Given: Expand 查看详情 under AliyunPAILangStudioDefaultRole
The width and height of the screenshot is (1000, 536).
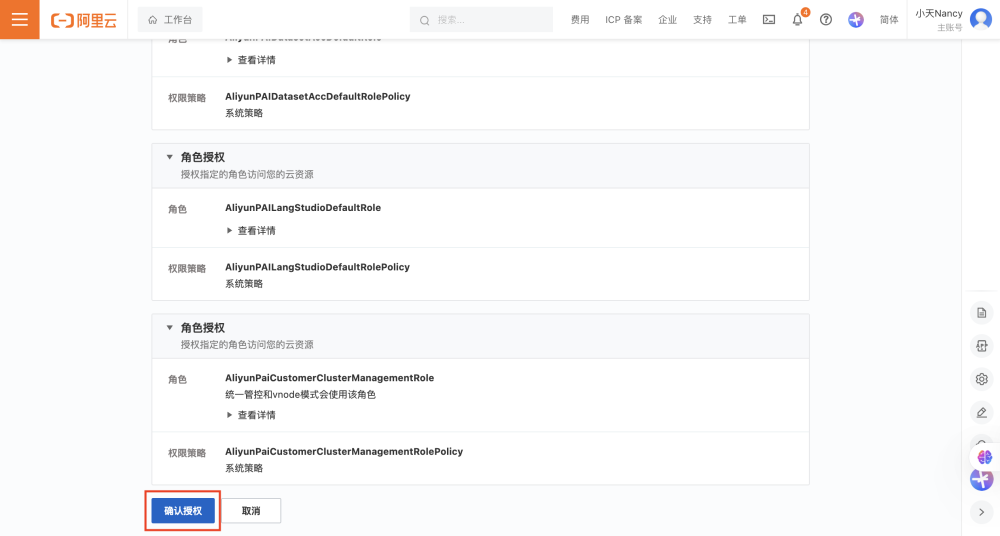Looking at the screenshot, I should coord(251,230).
